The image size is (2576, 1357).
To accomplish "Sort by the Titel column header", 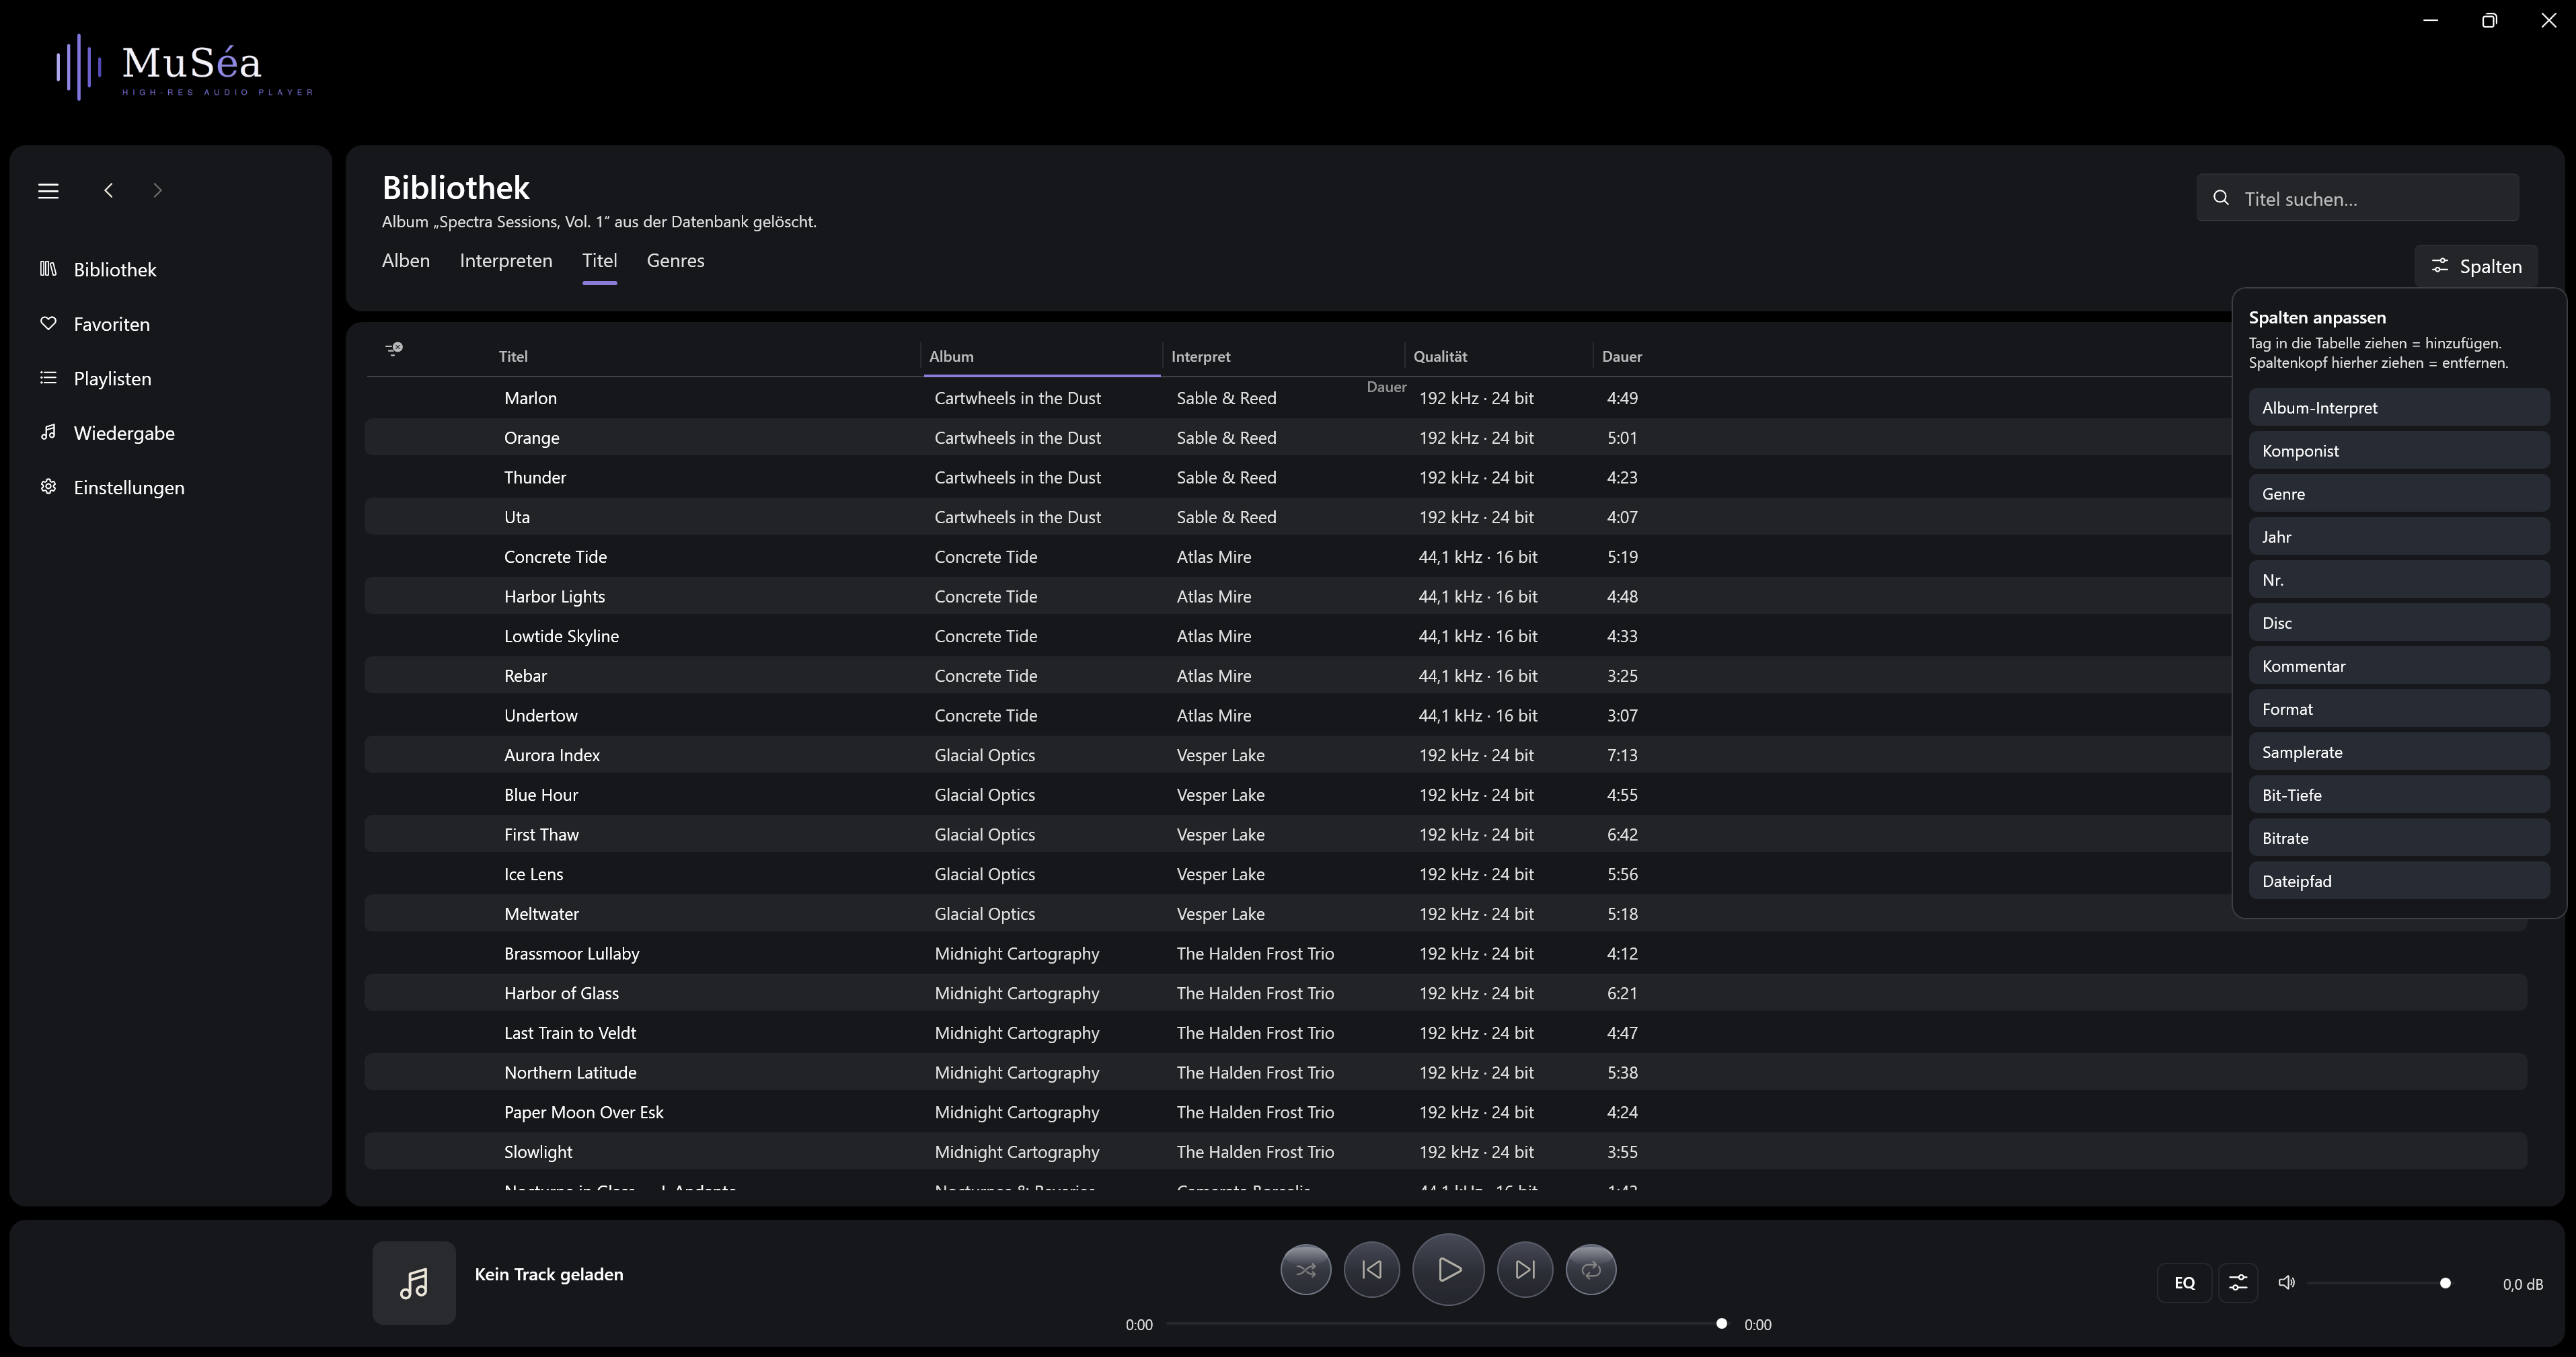I will [x=513, y=356].
